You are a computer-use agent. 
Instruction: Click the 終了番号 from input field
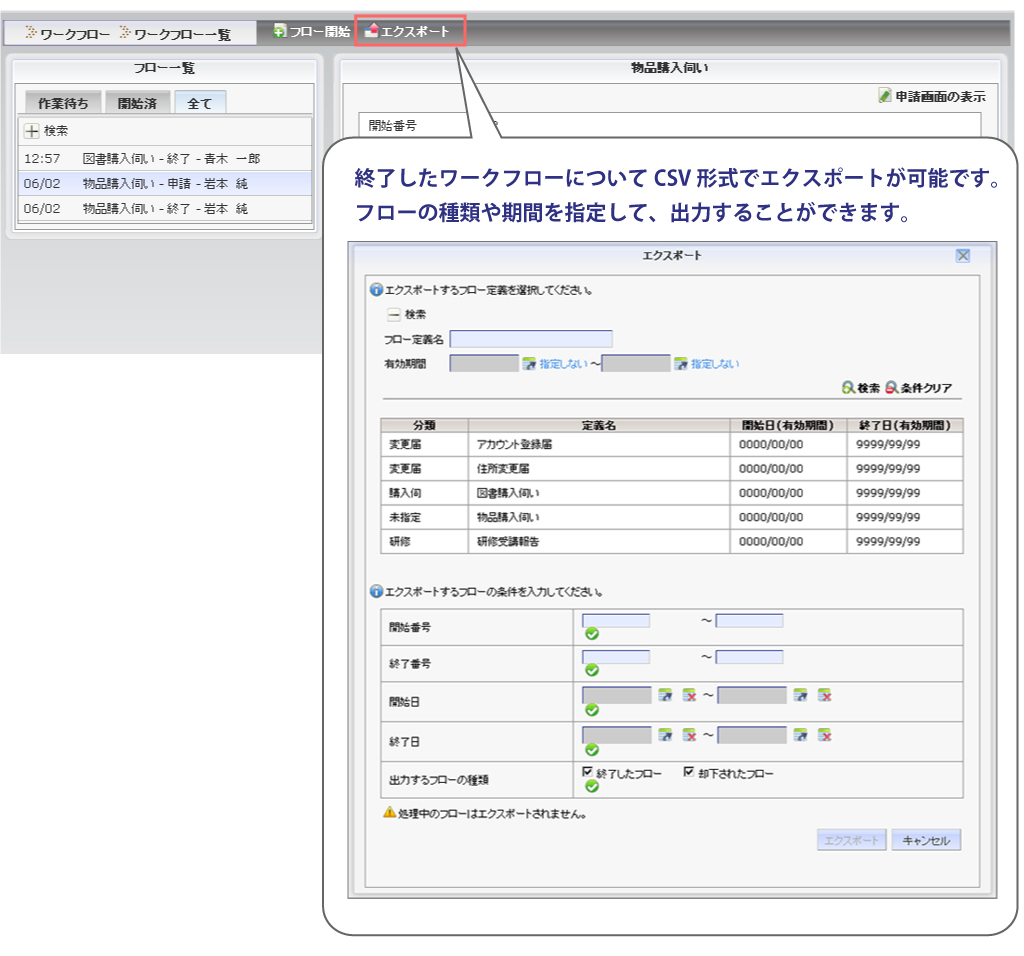coord(616,657)
